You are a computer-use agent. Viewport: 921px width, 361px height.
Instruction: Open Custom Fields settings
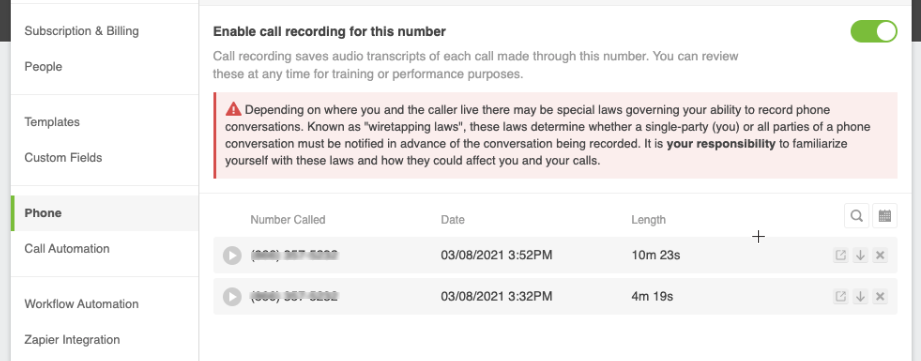pos(63,158)
